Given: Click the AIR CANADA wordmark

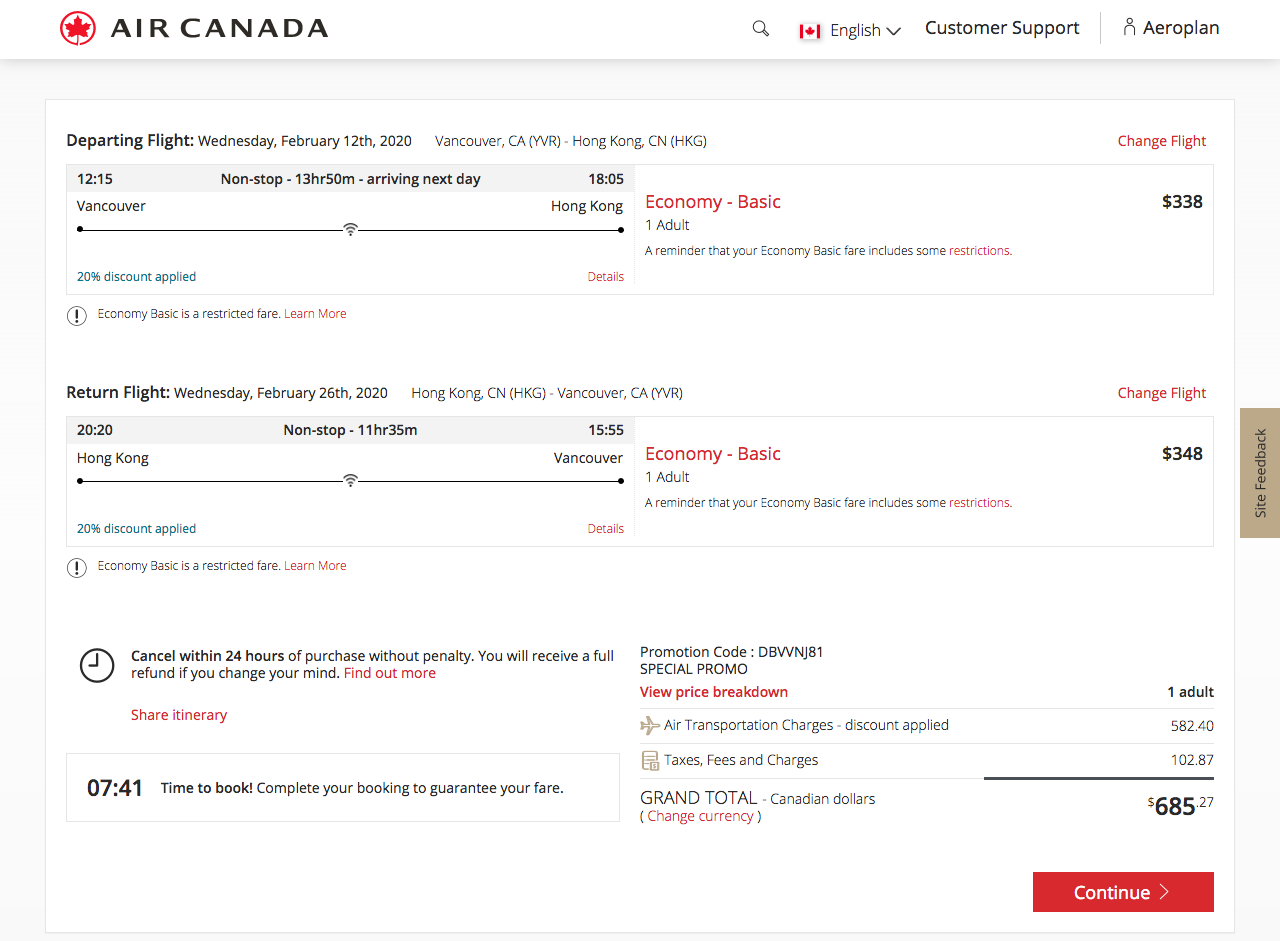Looking at the screenshot, I should tap(219, 28).
